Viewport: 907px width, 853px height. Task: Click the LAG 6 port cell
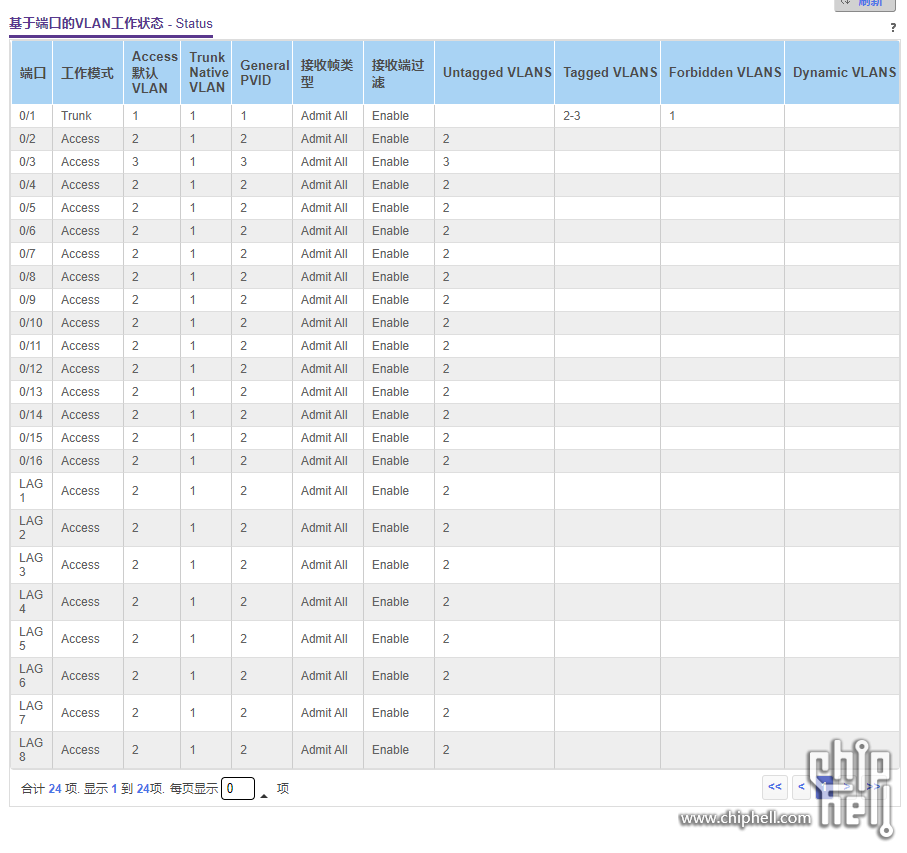pos(31,675)
